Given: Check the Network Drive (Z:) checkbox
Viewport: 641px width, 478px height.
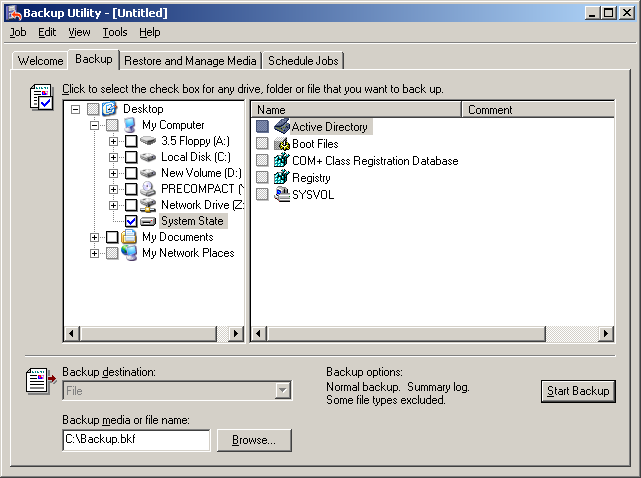Looking at the screenshot, I should (131, 205).
